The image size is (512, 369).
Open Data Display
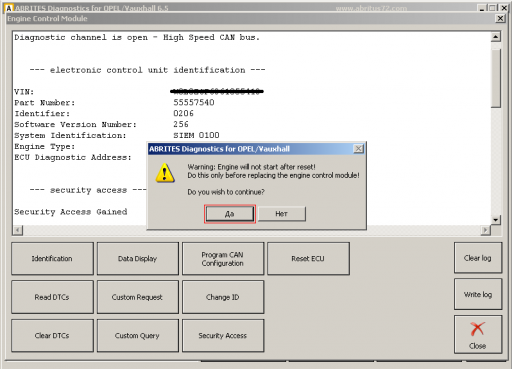138,258
